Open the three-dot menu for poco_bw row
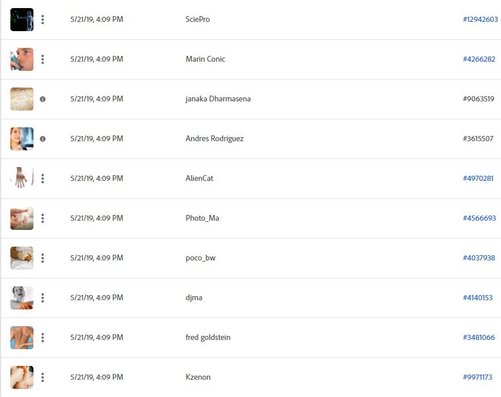The image size is (501, 397). coord(43,258)
